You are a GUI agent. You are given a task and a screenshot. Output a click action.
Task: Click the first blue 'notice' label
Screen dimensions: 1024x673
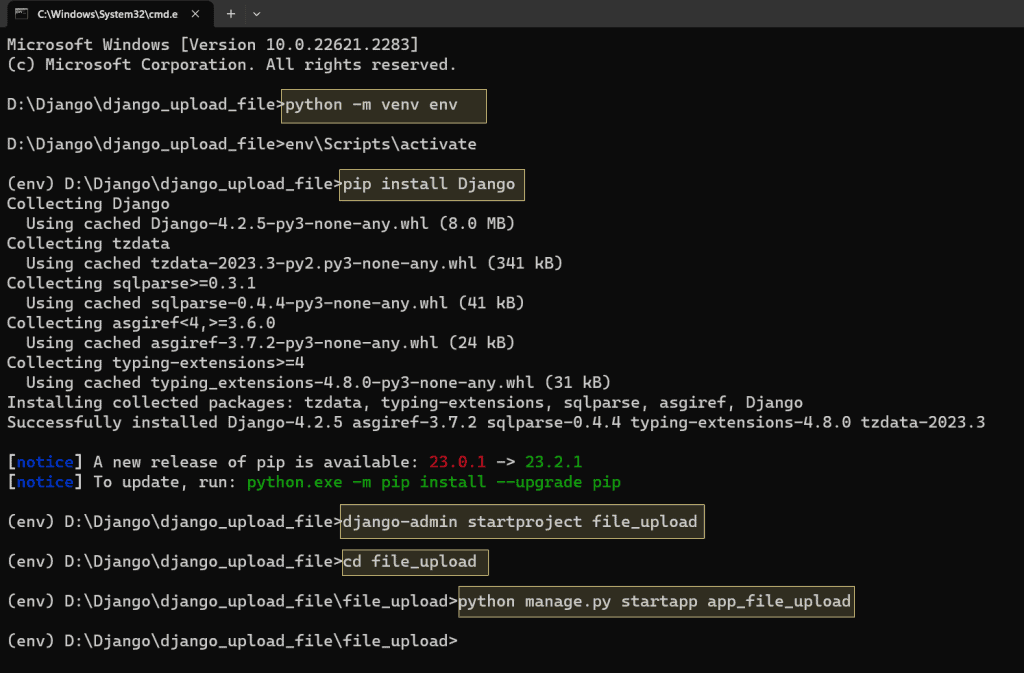pyautogui.click(x=44, y=461)
